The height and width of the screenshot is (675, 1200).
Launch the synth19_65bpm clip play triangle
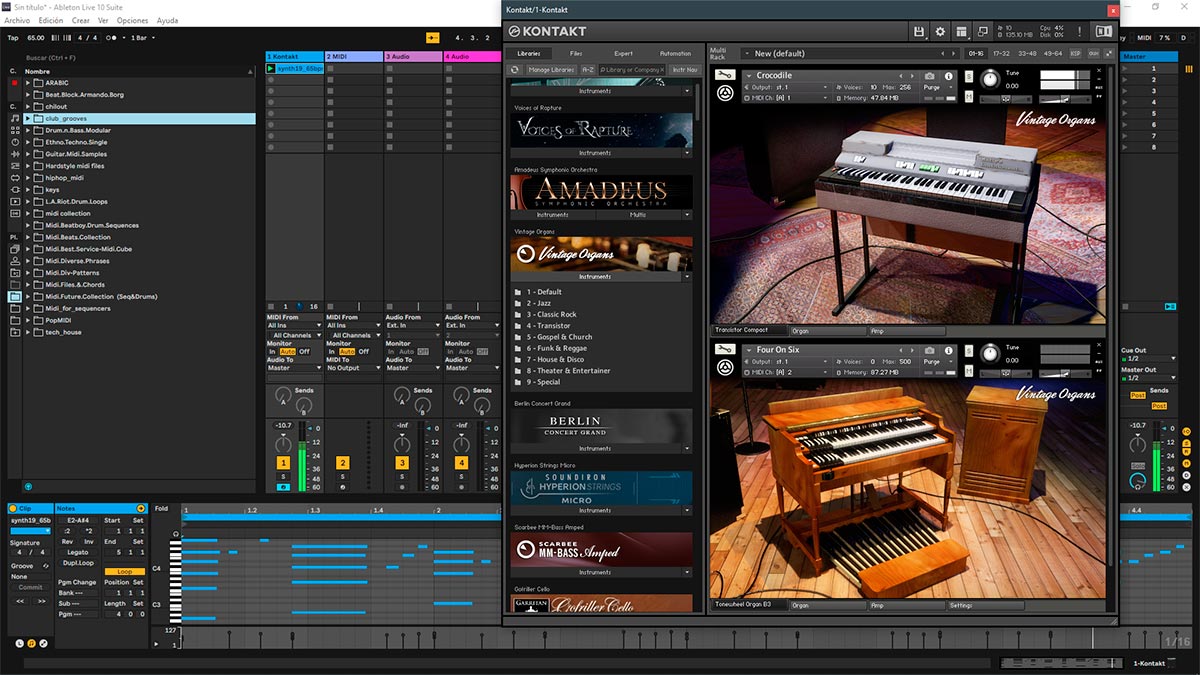[x=271, y=69]
